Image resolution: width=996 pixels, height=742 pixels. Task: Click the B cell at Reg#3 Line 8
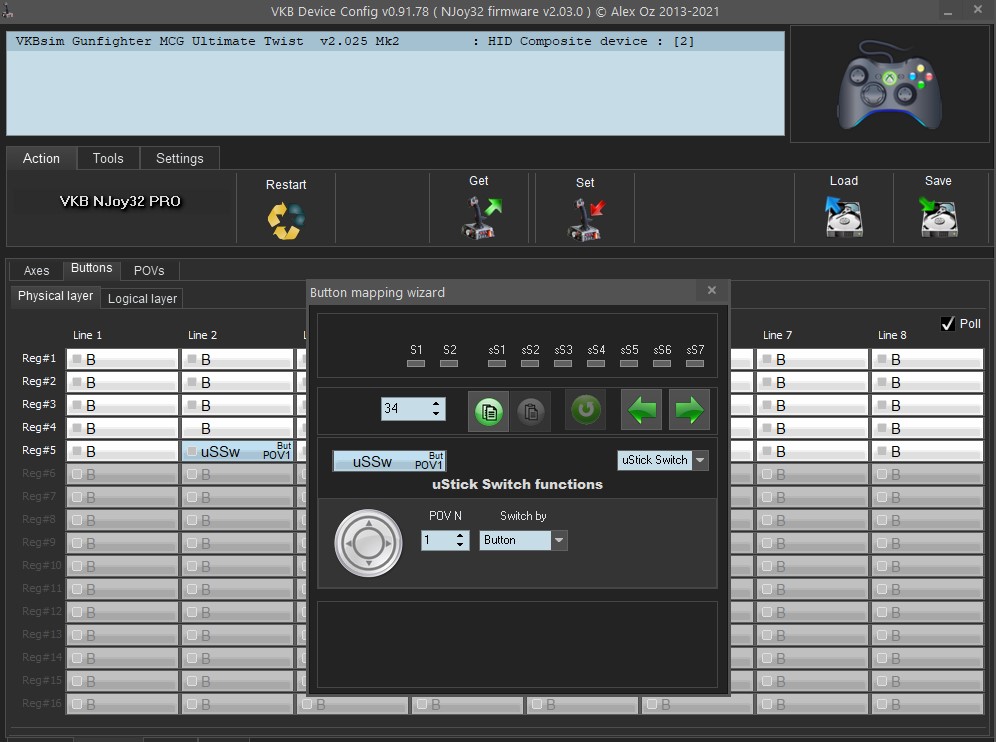[927, 405]
